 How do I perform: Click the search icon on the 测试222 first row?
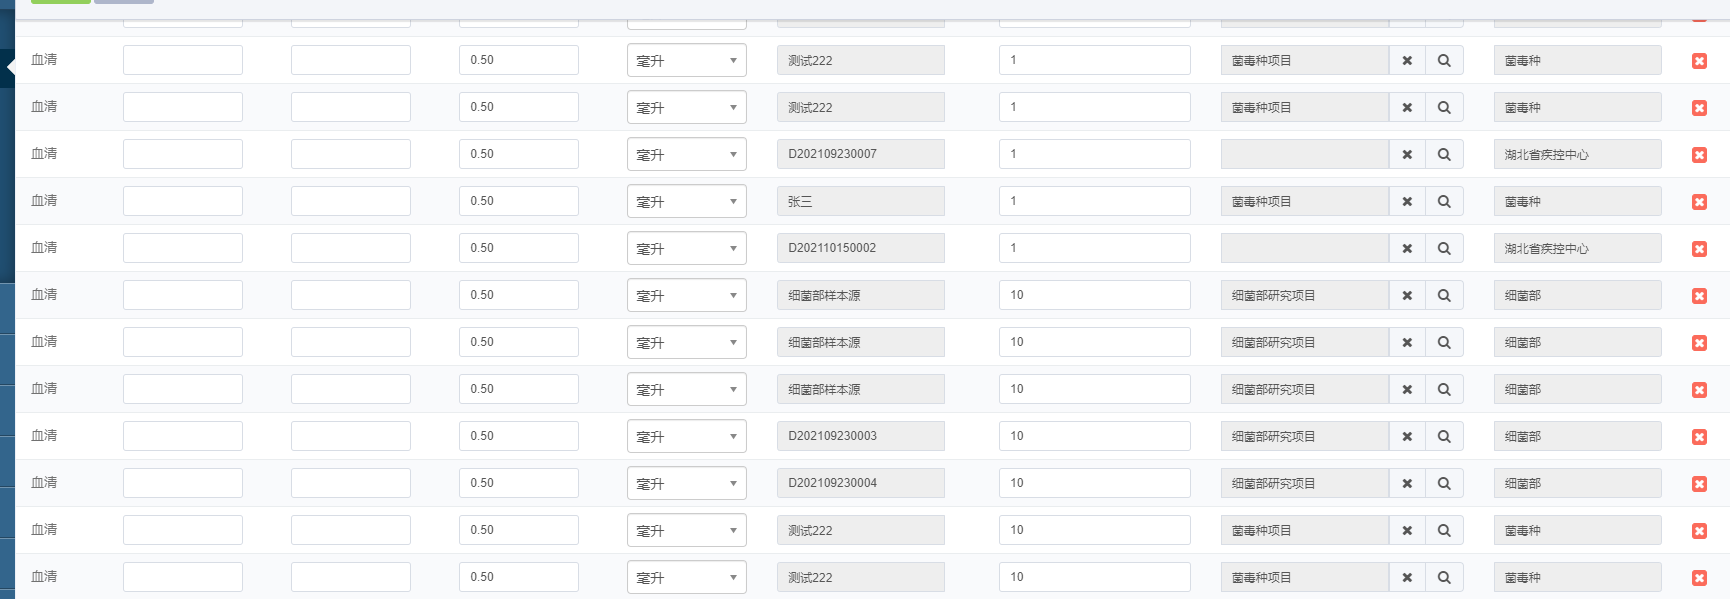[1444, 60]
